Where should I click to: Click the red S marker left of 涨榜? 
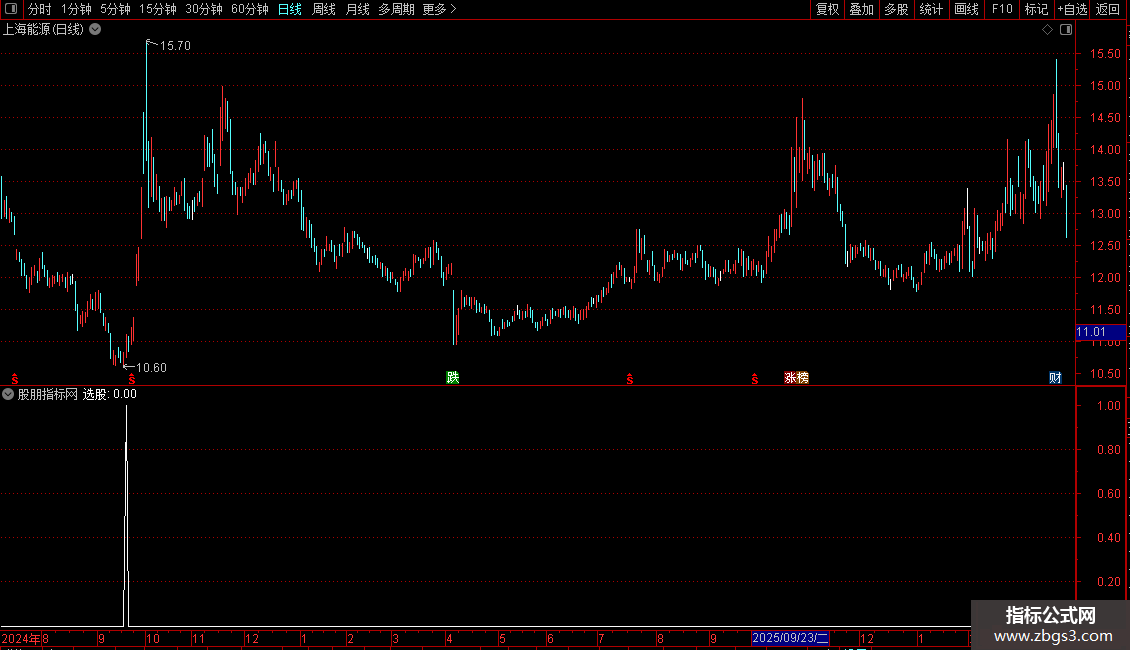[x=755, y=379]
